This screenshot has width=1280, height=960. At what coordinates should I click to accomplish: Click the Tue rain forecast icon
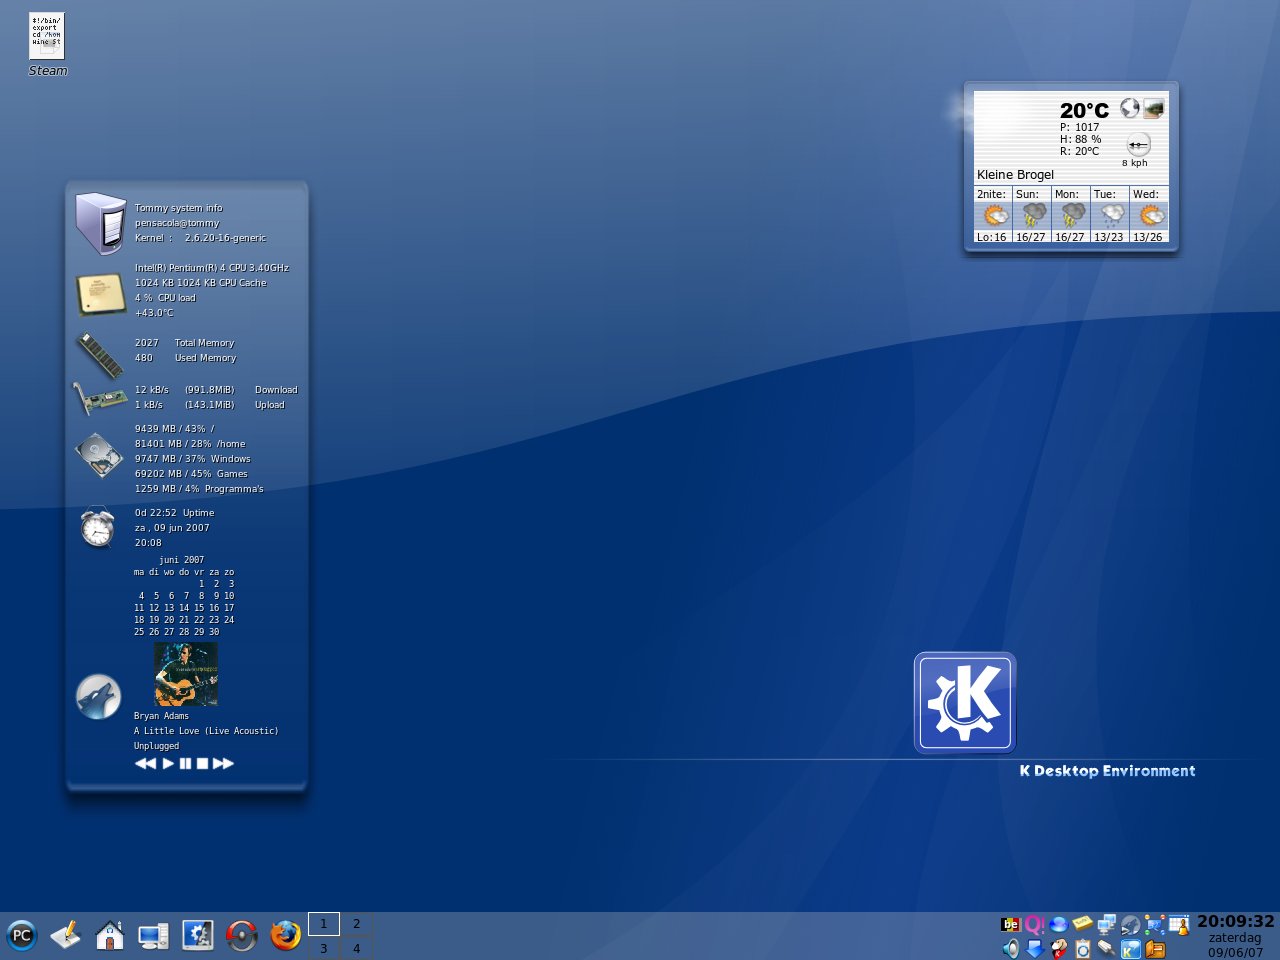1111,215
